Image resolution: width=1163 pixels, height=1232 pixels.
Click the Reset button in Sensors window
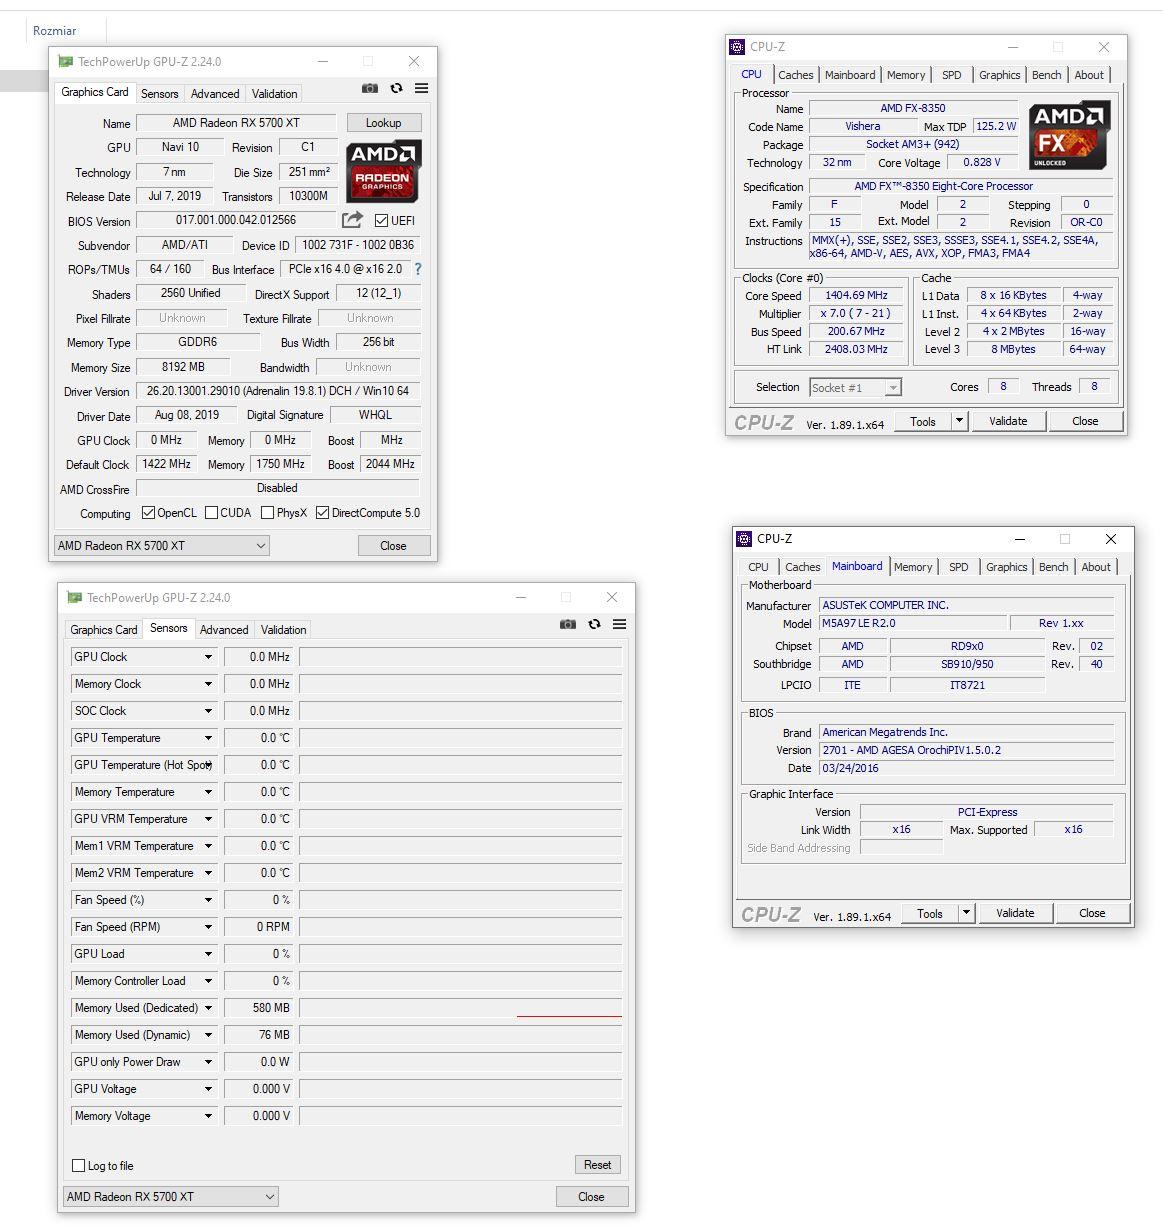click(598, 1165)
